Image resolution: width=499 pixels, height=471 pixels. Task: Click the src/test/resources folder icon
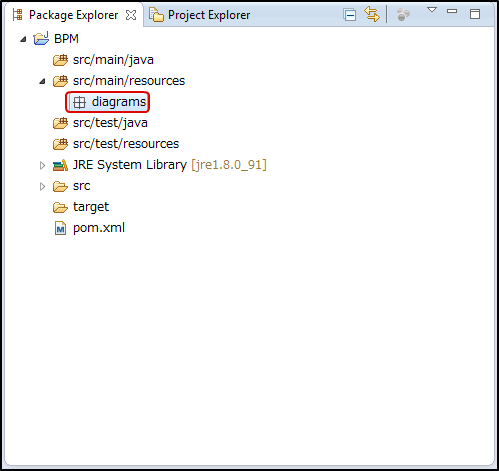click(60, 144)
